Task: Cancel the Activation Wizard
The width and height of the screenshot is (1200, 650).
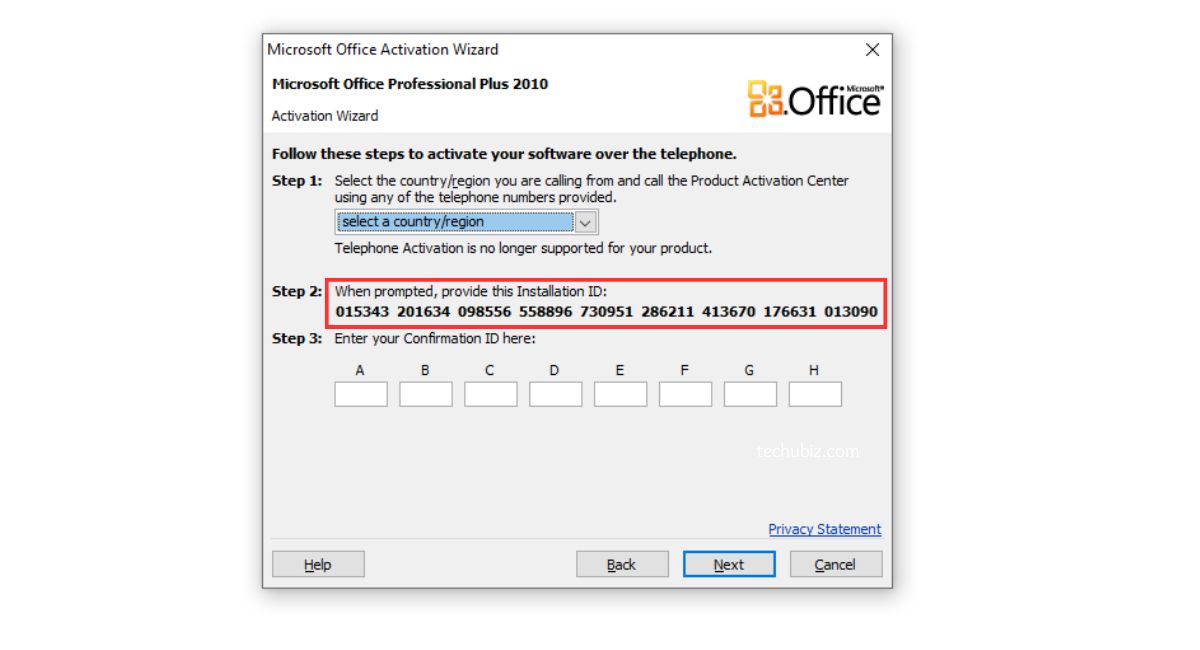Action: point(836,565)
